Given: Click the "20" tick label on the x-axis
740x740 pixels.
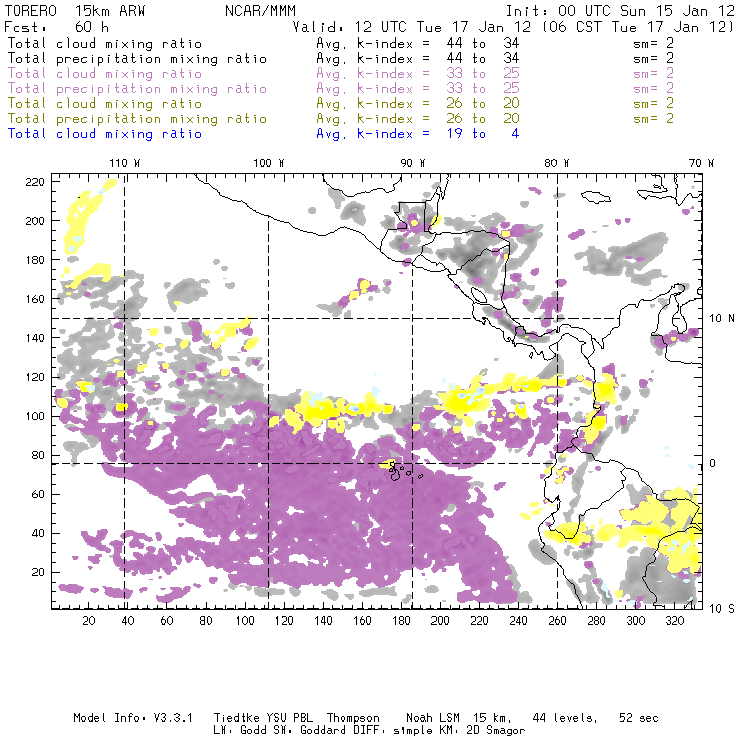Looking at the screenshot, I should 89,621.
